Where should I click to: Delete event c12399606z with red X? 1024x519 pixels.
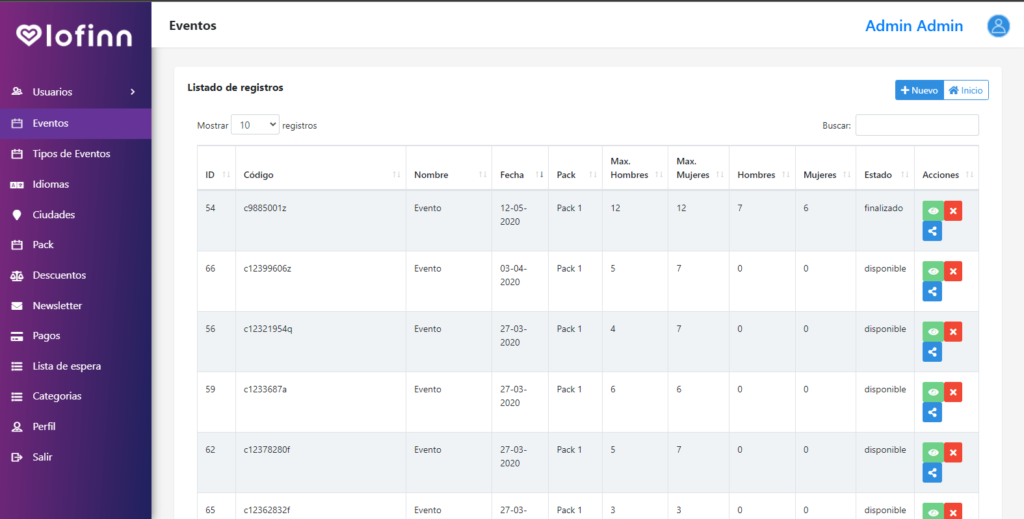pos(953,272)
